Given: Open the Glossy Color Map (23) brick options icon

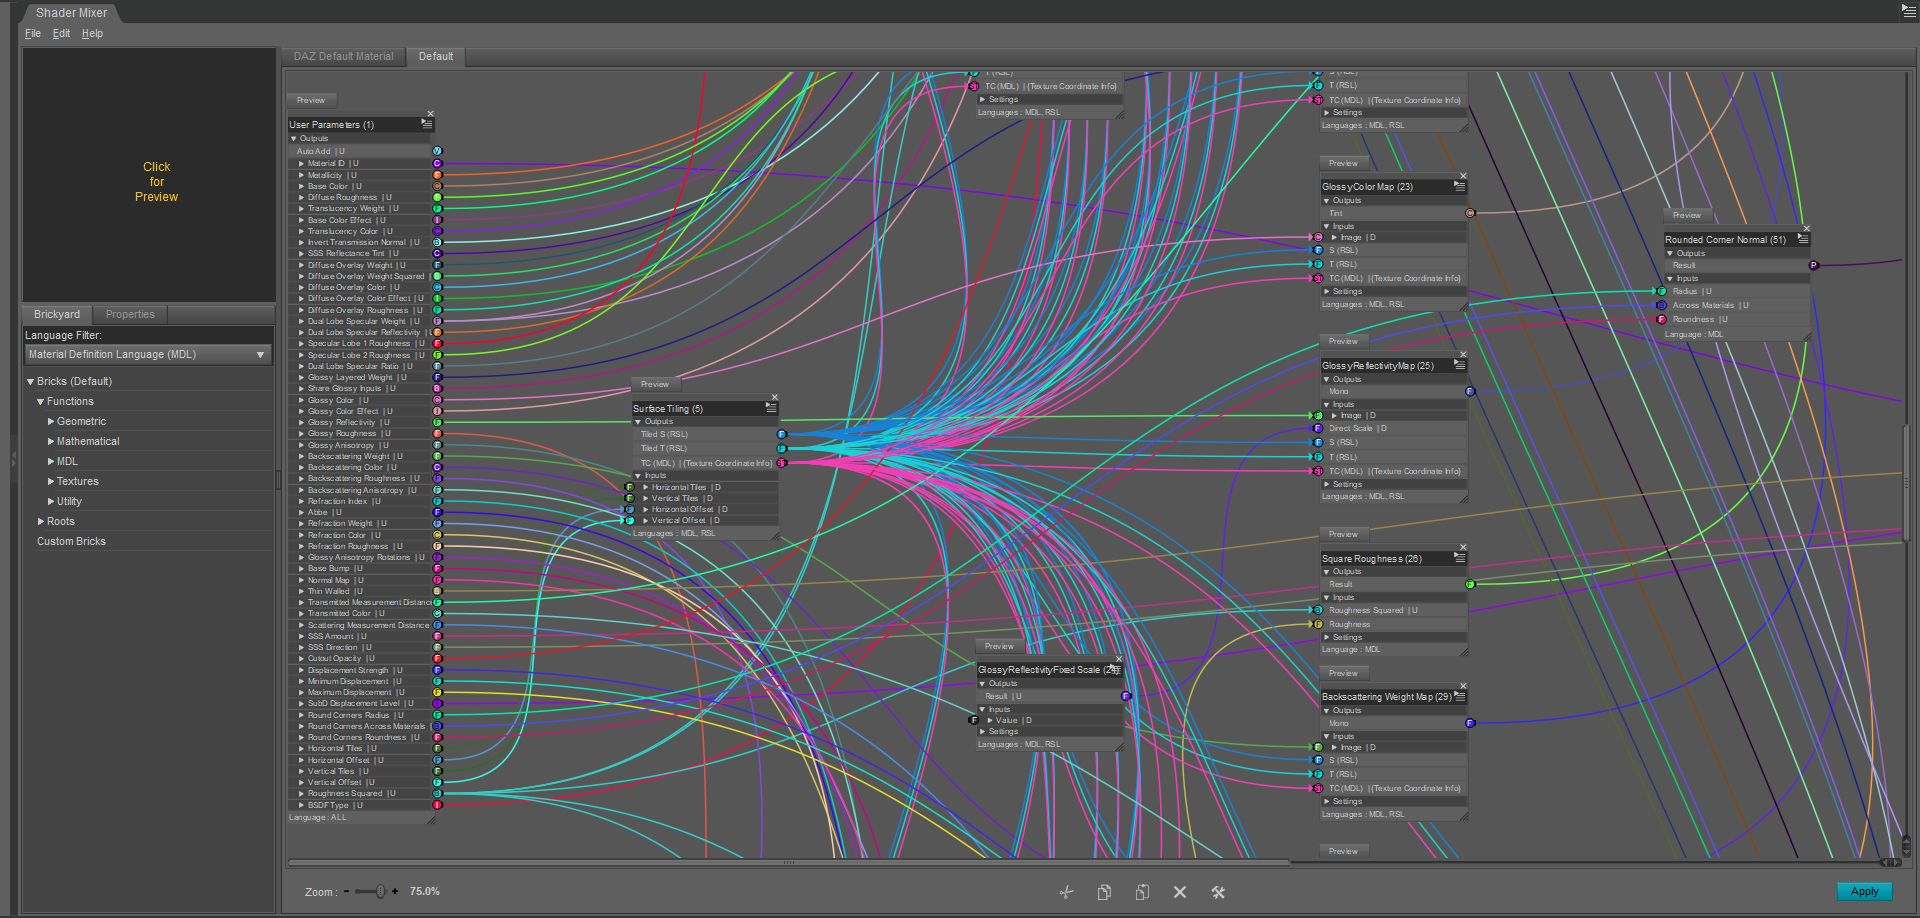Looking at the screenshot, I should tap(1460, 186).
